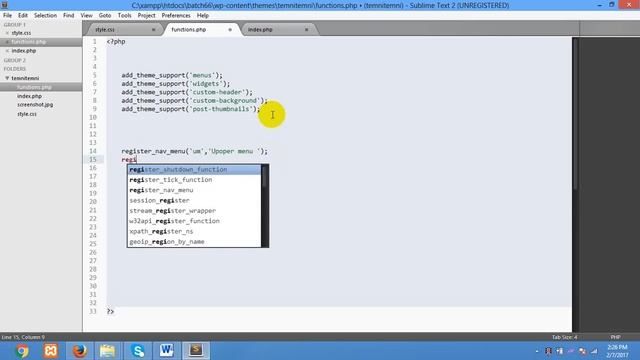Choose stream_register_wrapper suggestion
This screenshot has height=360, width=640.
(194, 211)
